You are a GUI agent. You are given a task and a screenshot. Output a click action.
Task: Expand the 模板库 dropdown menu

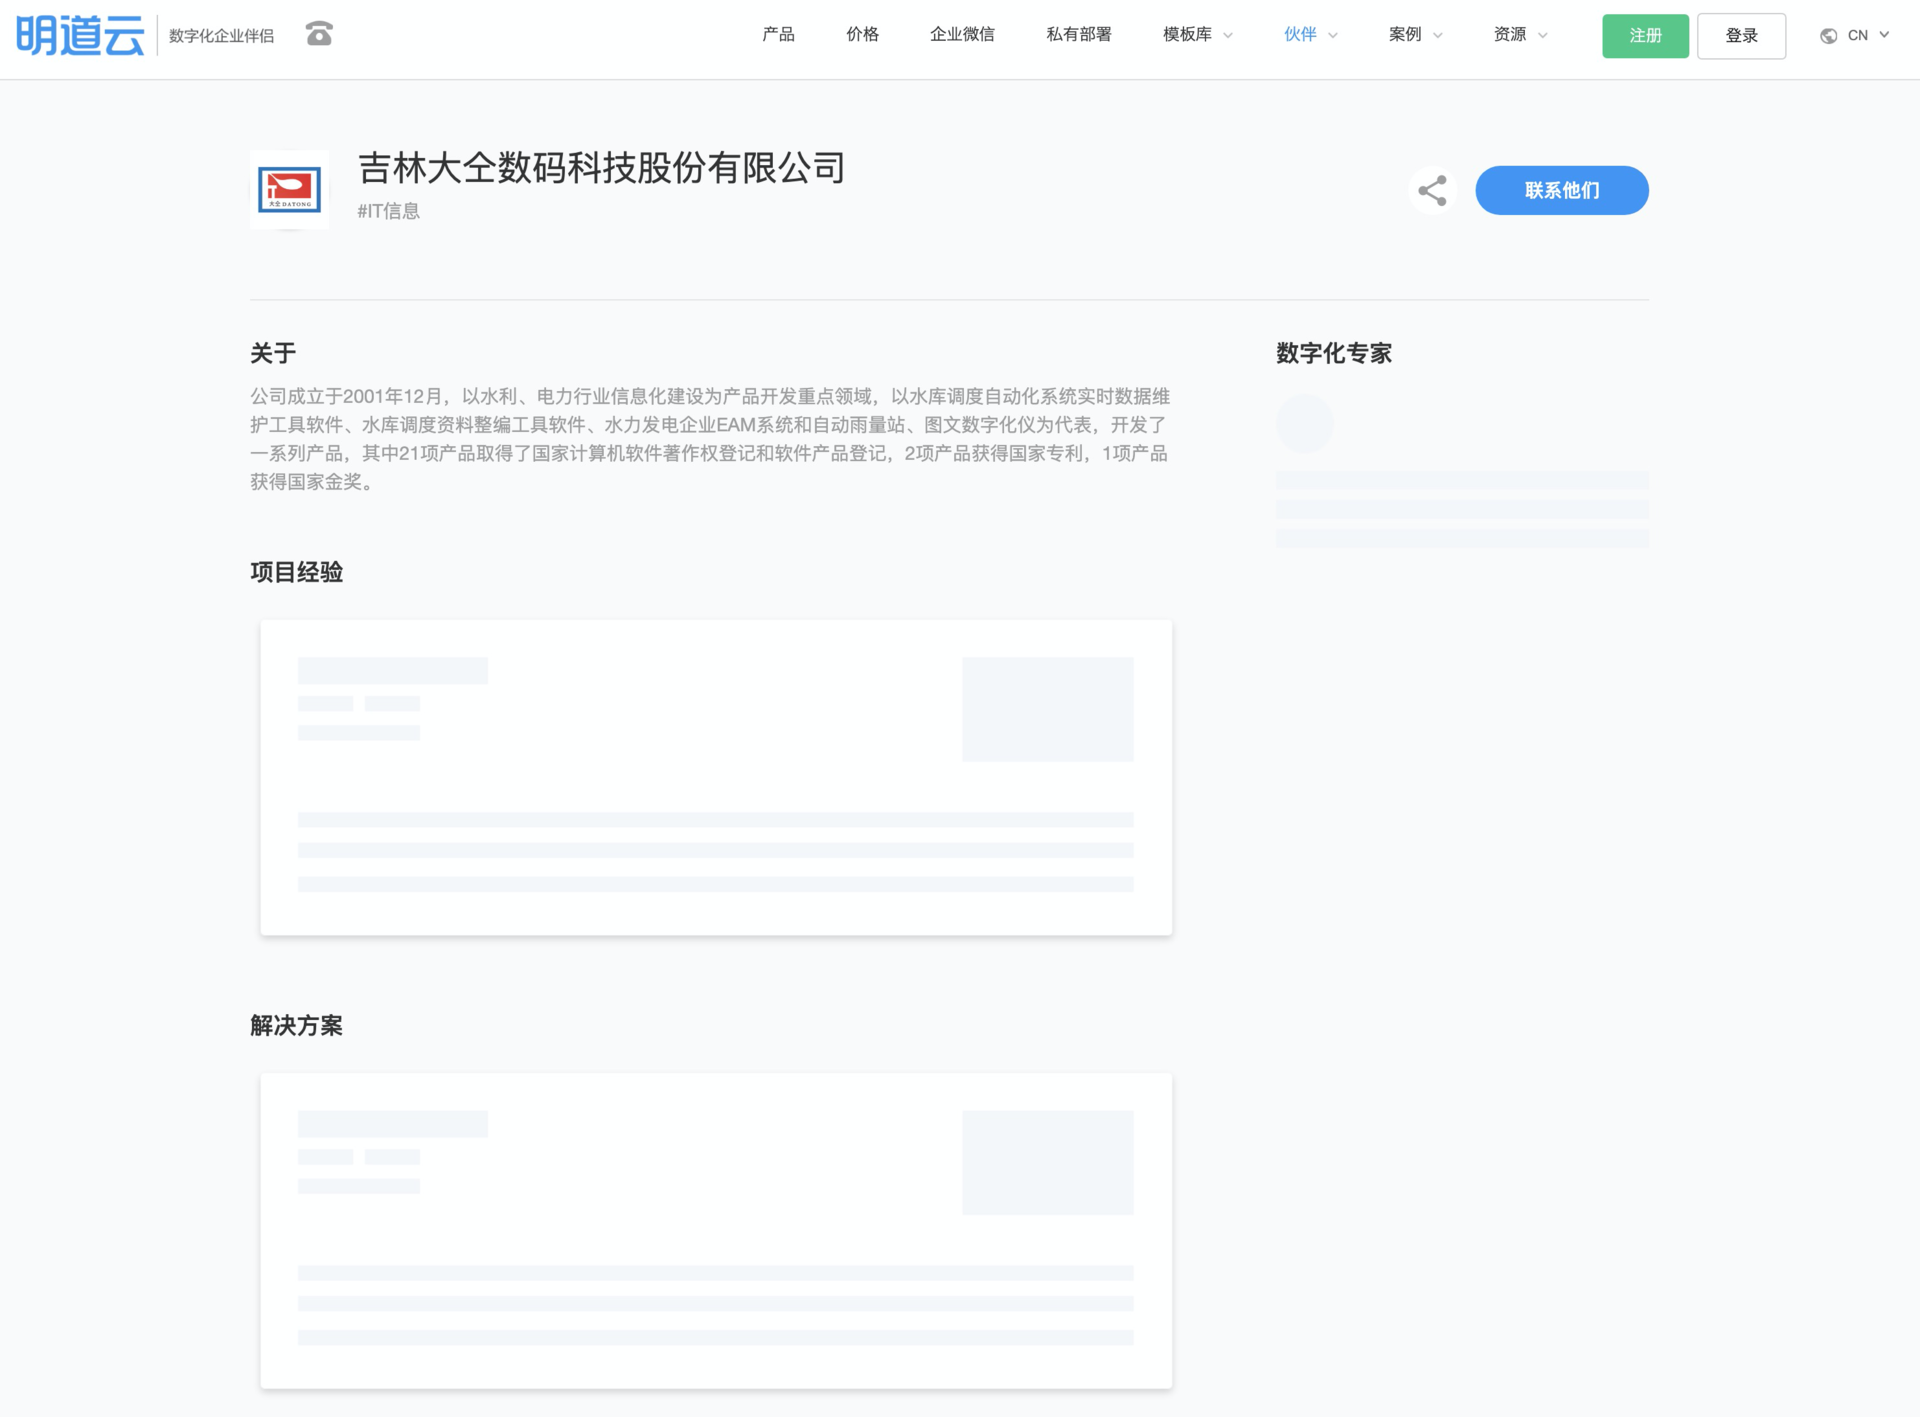pos(1197,35)
